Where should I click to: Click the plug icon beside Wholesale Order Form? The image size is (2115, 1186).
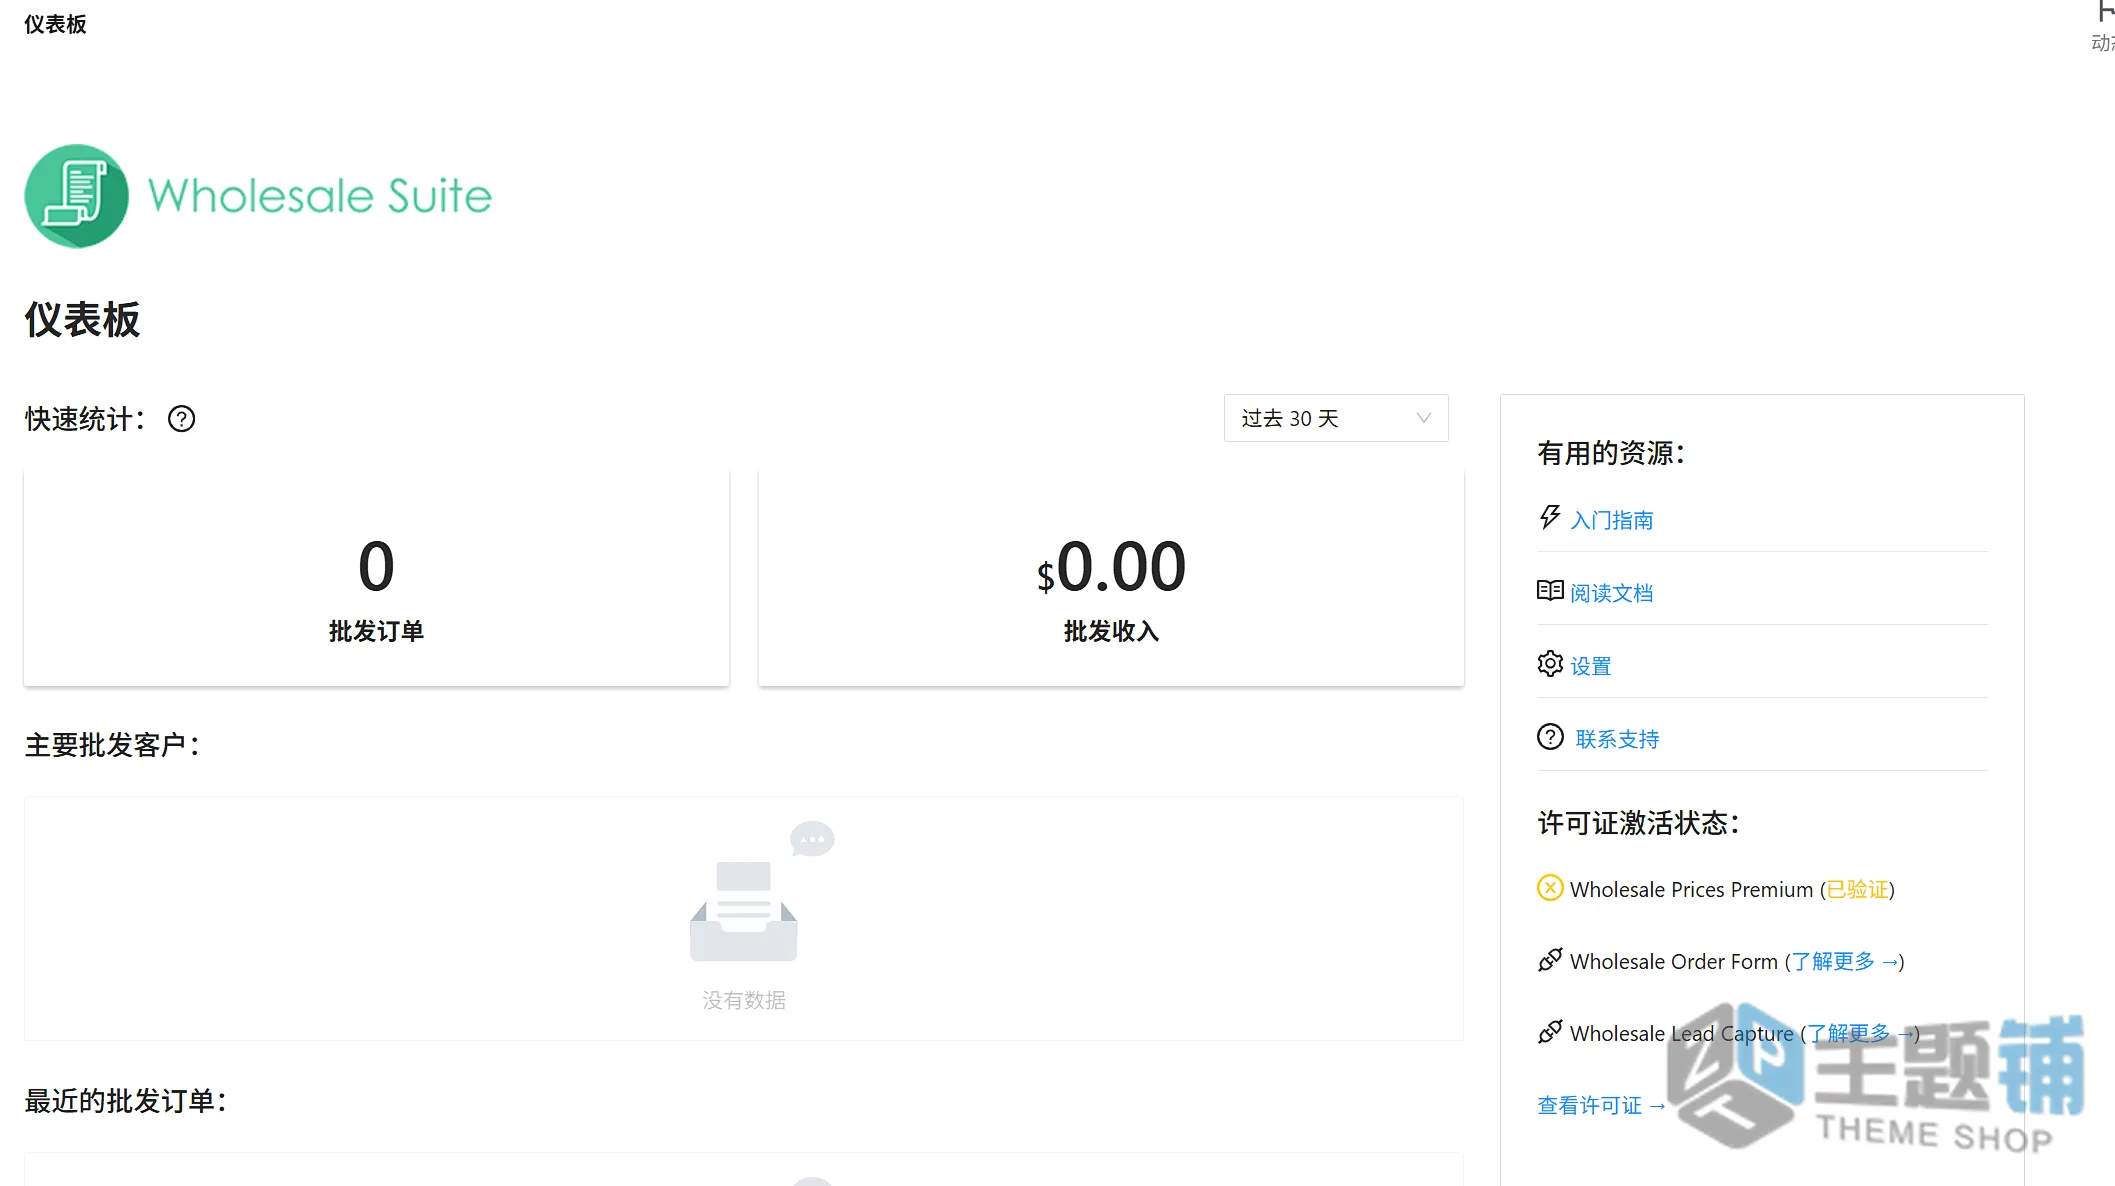(1550, 960)
